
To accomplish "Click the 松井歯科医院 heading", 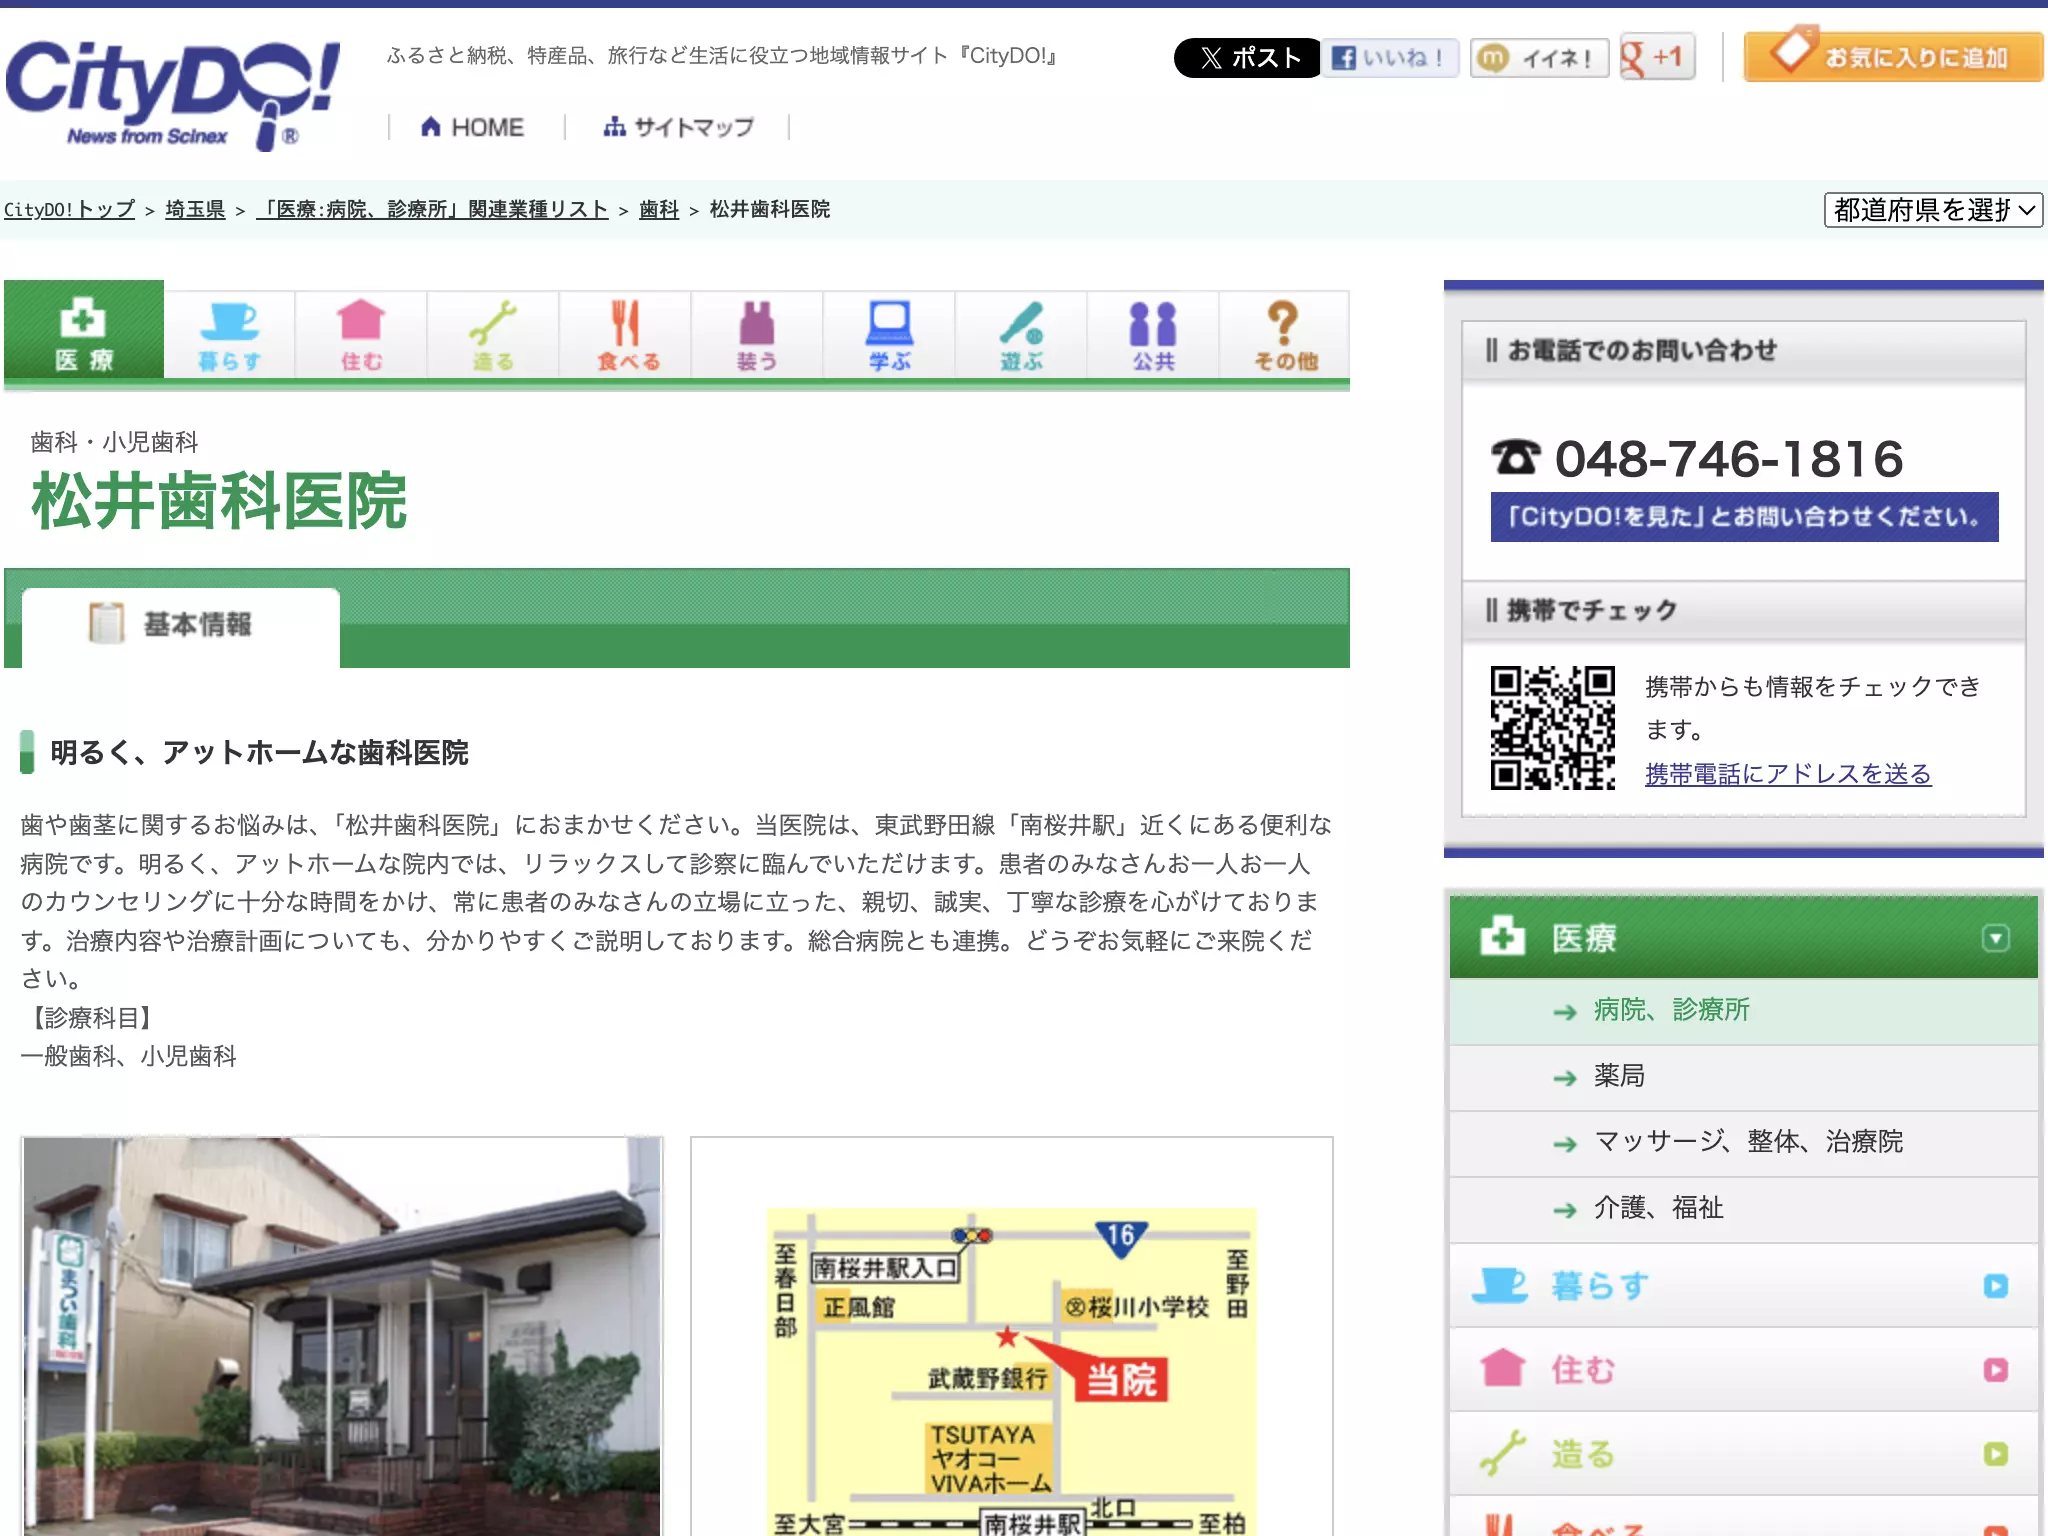I will click(219, 501).
